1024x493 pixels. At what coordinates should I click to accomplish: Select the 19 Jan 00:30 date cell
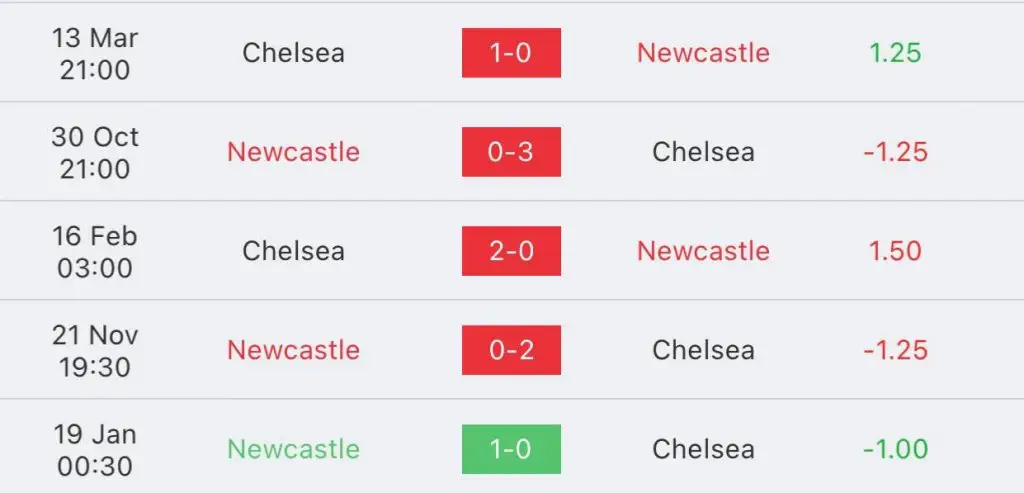[95, 451]
